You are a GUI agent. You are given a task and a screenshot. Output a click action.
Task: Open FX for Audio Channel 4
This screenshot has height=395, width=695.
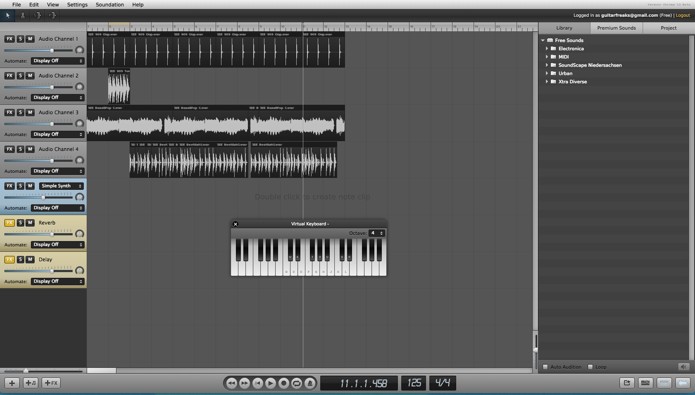pos(9,149)
